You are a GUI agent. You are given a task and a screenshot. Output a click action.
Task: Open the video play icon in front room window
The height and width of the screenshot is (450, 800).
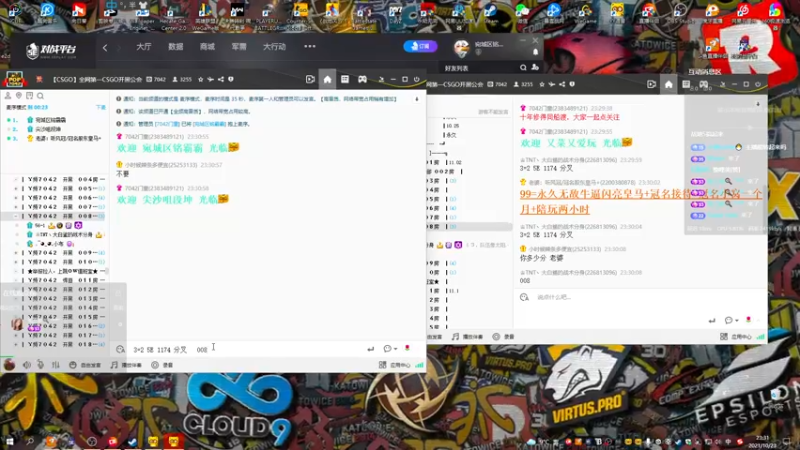[310, 80]
